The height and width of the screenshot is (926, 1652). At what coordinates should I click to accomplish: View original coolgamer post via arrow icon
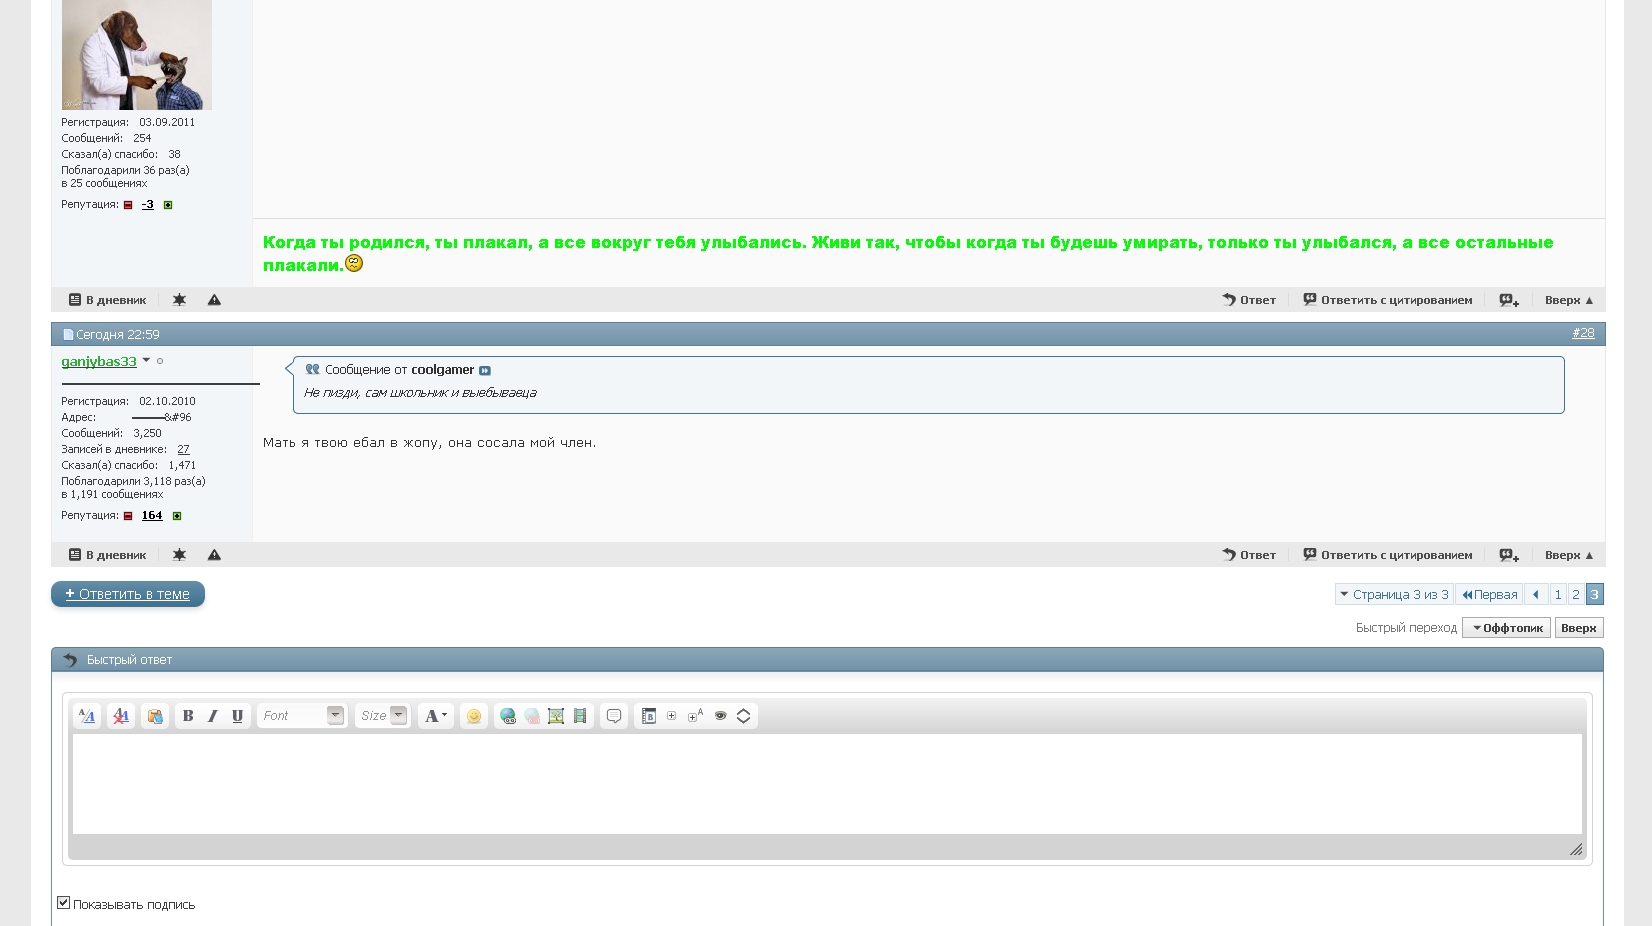(x=485, y=371)
